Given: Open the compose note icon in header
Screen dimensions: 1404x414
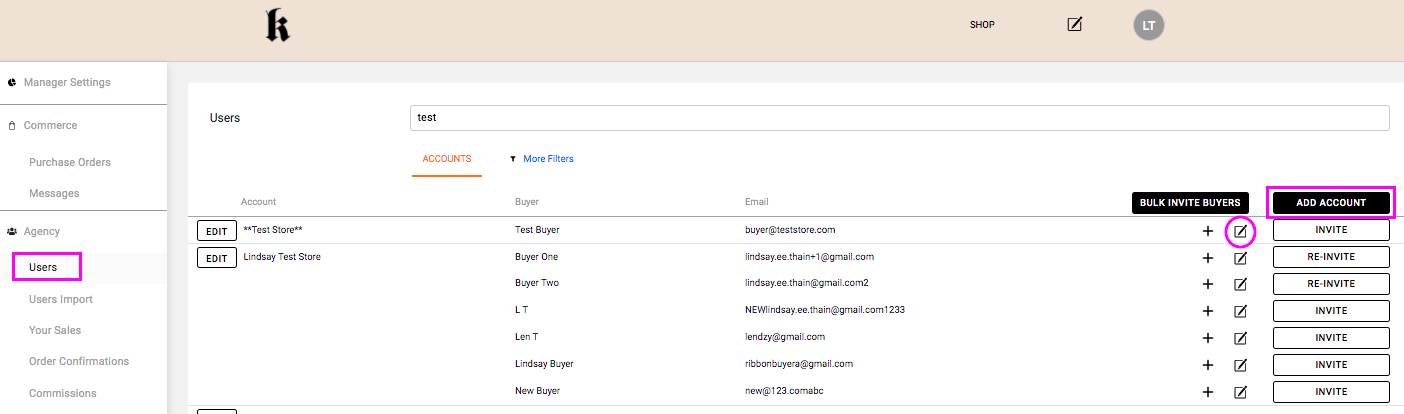Looking at the screenshot, I should [1075, 24].
